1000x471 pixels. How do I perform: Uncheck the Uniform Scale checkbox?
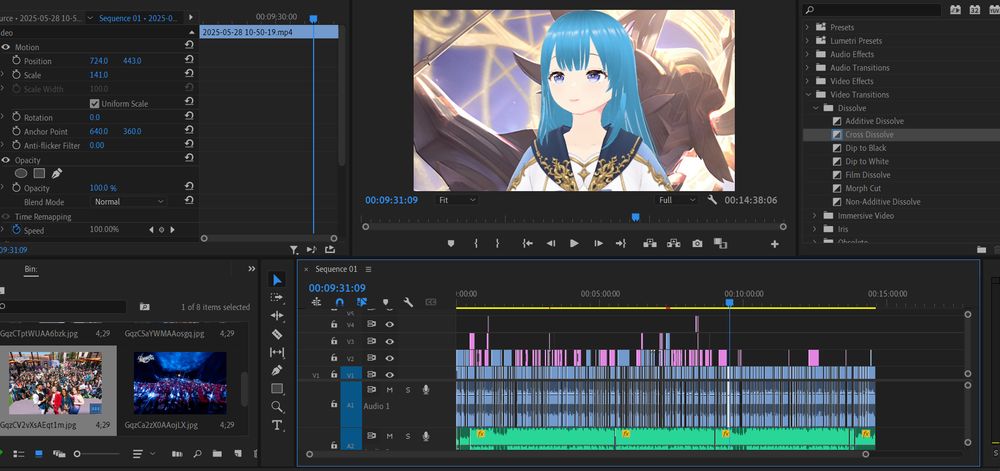click(x=94, y=103)
